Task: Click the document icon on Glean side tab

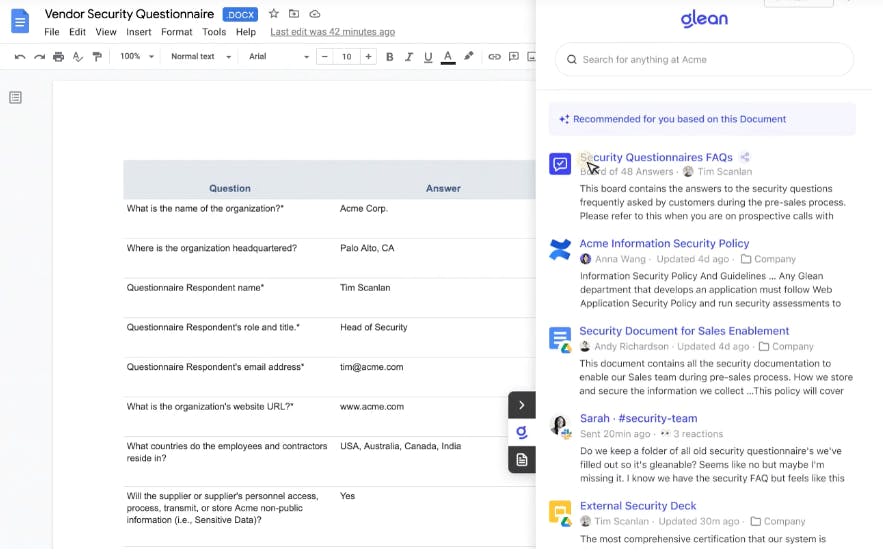Action: pyautogui.click(x=522, y=460)
